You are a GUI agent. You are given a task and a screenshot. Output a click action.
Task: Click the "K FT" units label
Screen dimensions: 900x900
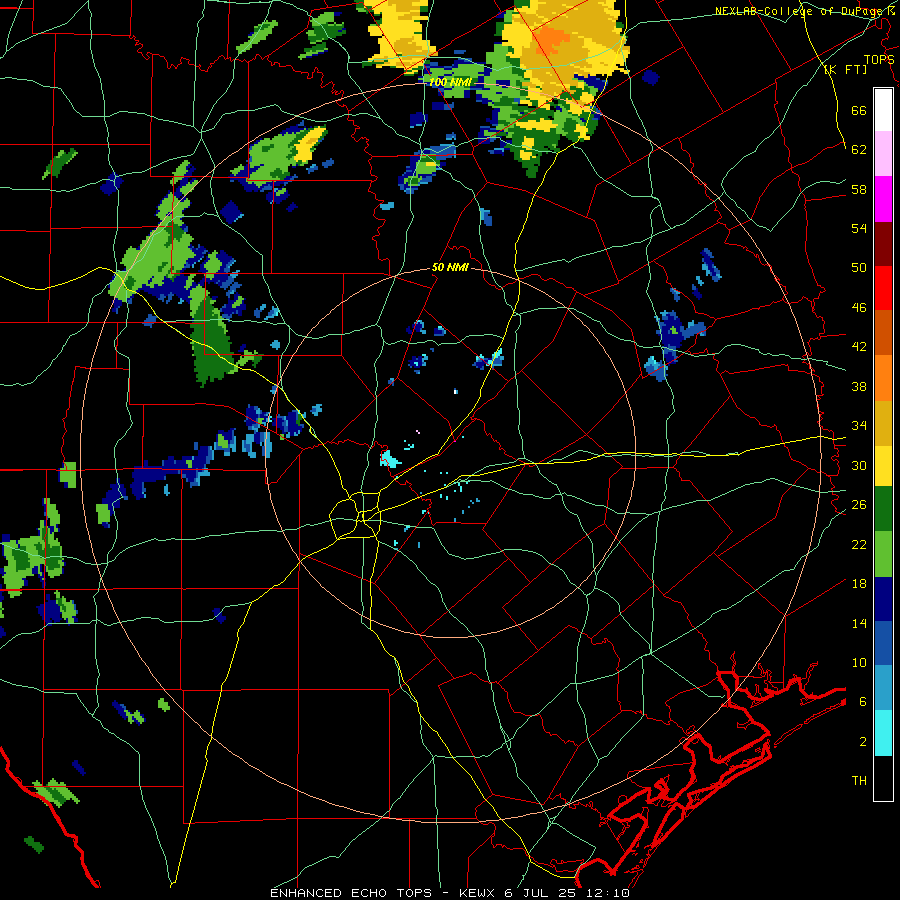845,70
